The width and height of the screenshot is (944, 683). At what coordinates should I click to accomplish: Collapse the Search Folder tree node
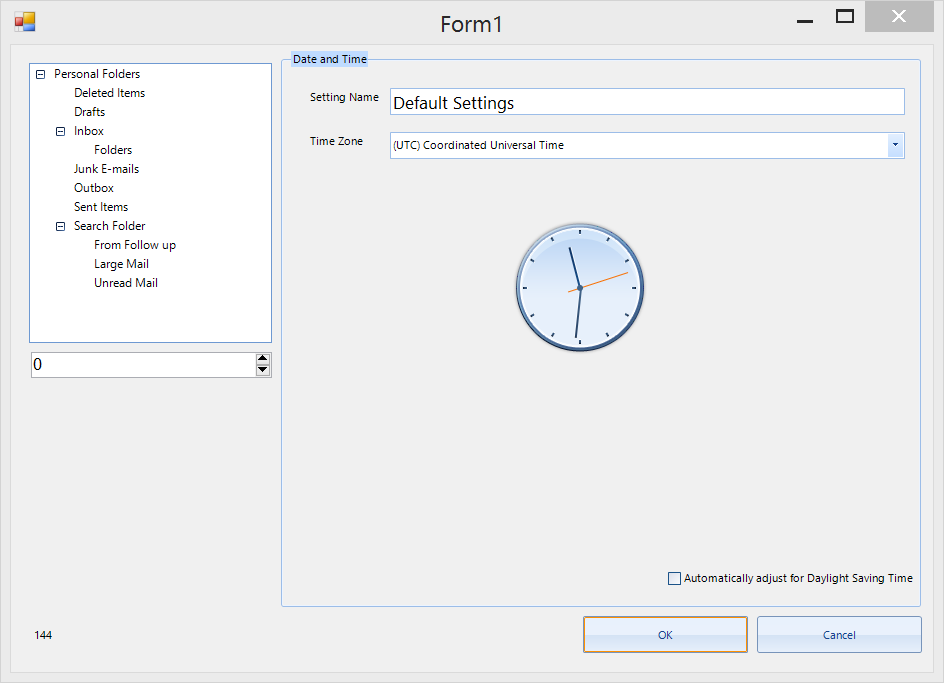click(60, 226)
